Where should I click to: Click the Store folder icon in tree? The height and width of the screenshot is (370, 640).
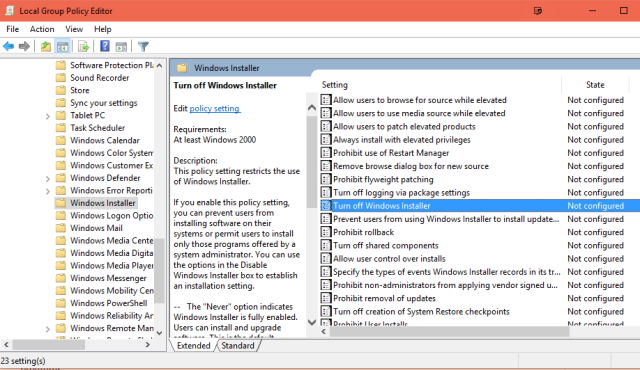[61, 90]
